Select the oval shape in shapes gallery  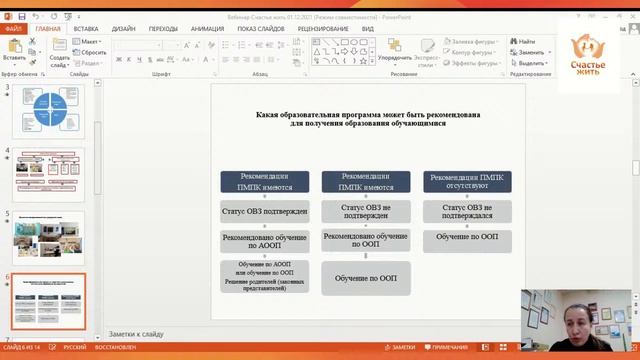click(x=354, y=42)
